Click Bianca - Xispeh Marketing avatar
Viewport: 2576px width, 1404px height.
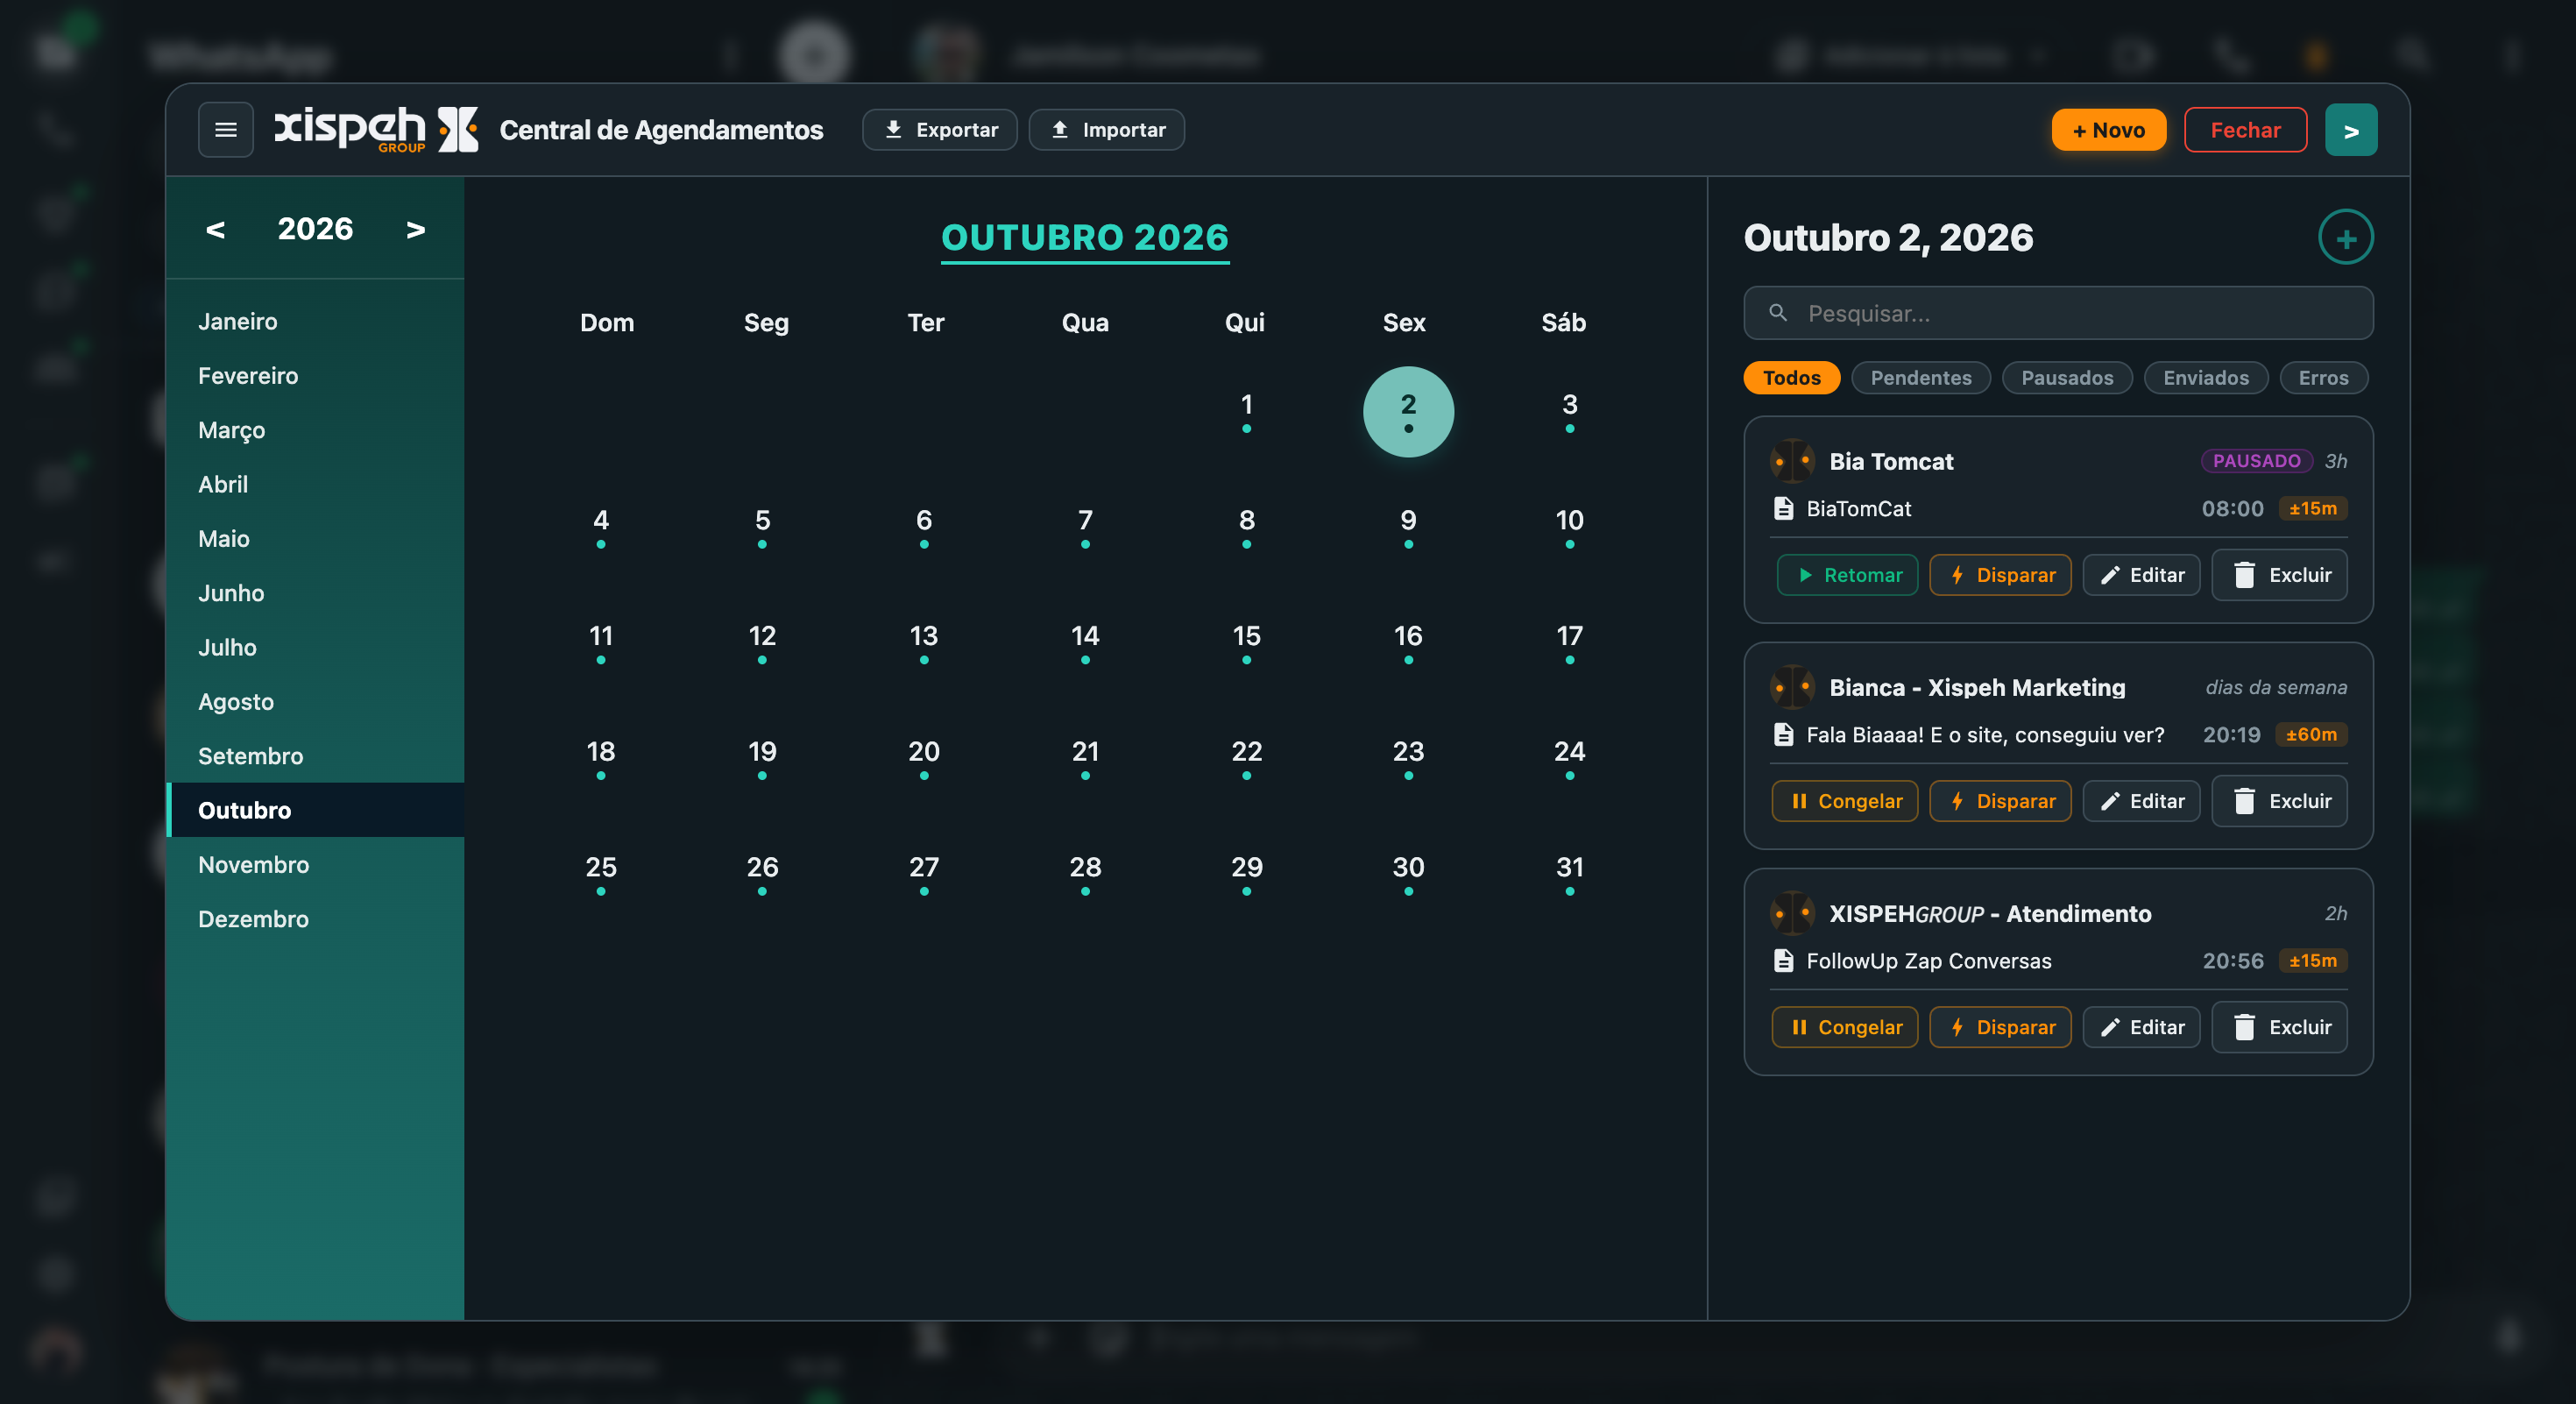tap(1792, 687)
